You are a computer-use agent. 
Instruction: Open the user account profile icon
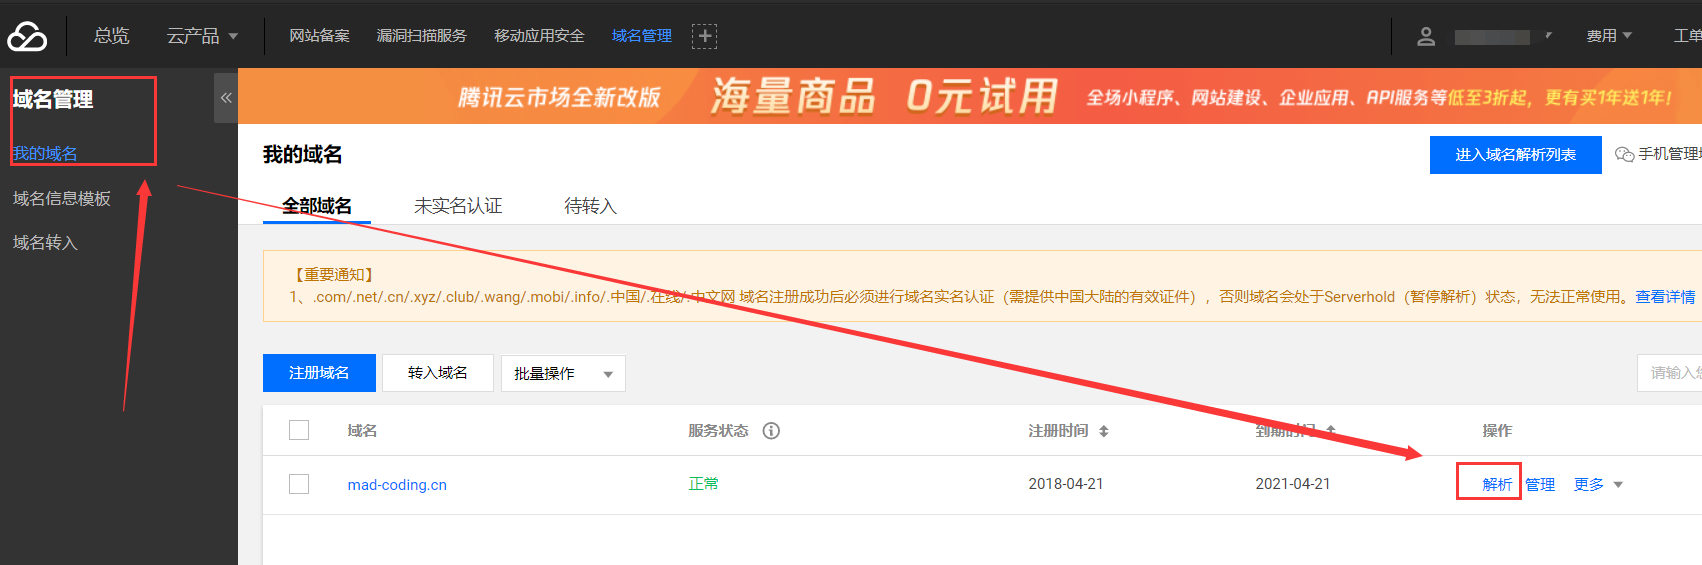click(x=1426, y=36)
